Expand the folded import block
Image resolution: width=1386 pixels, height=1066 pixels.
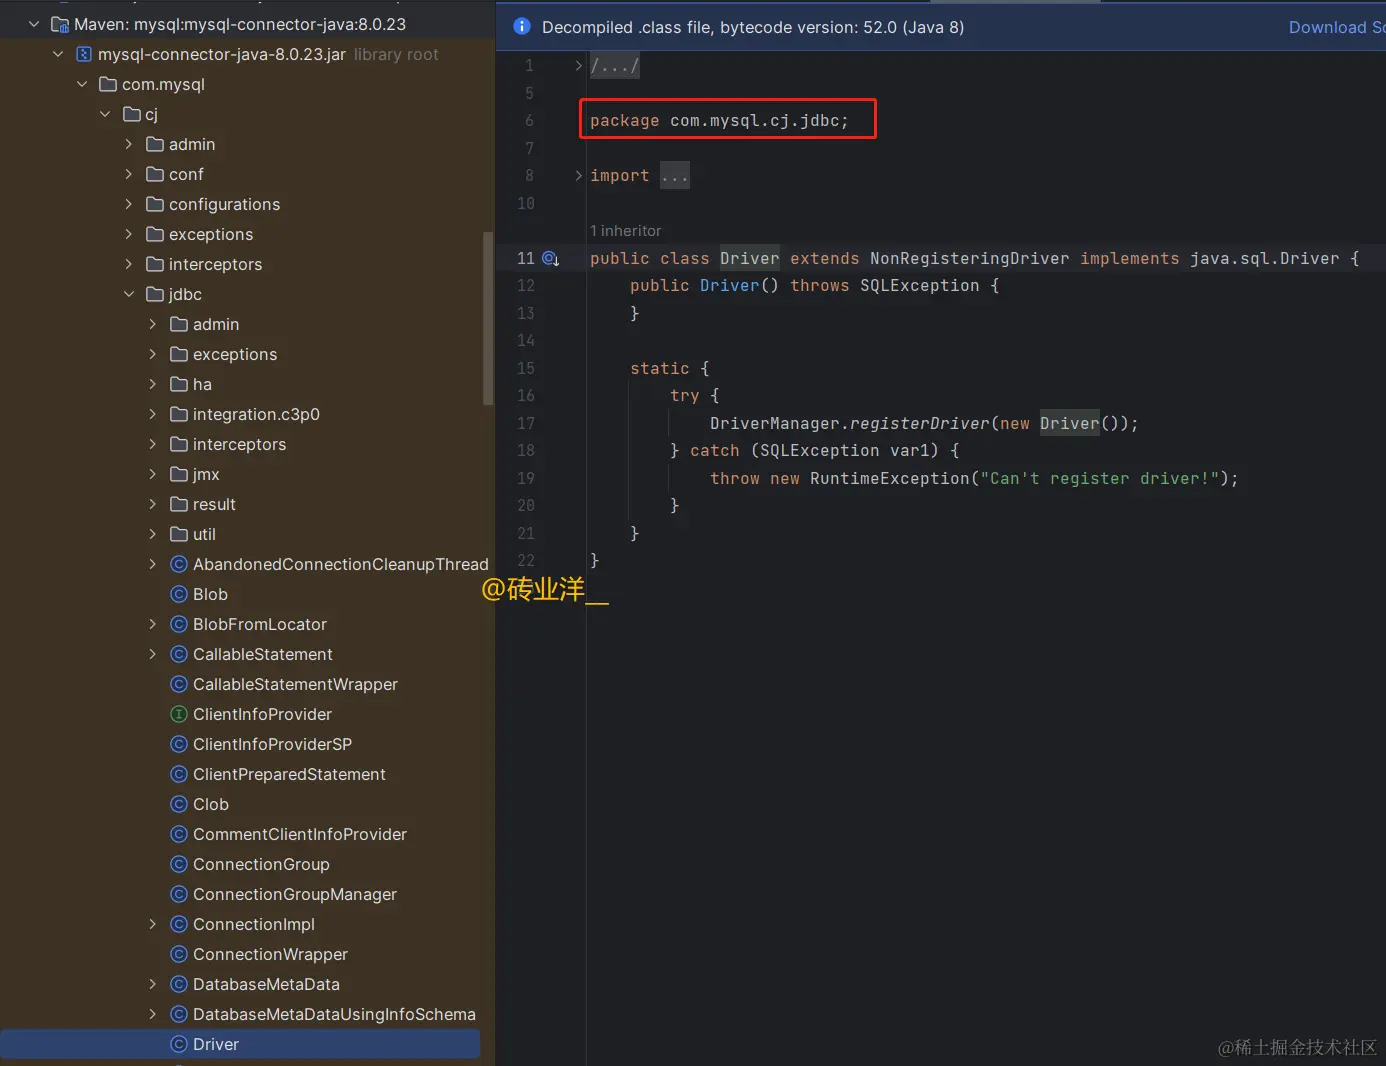[x=578, y=176]
